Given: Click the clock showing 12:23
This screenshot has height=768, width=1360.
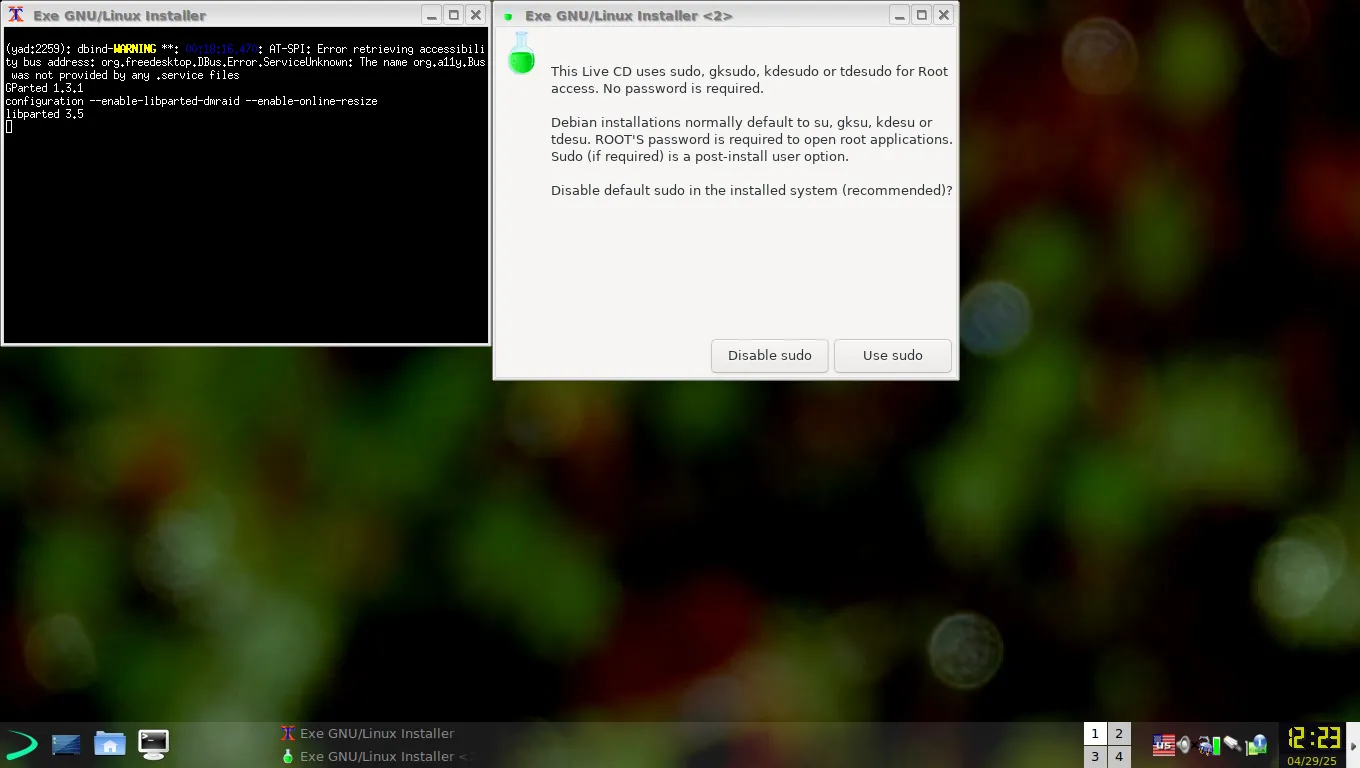Looking at the screenshot, I should point(1312,738).
